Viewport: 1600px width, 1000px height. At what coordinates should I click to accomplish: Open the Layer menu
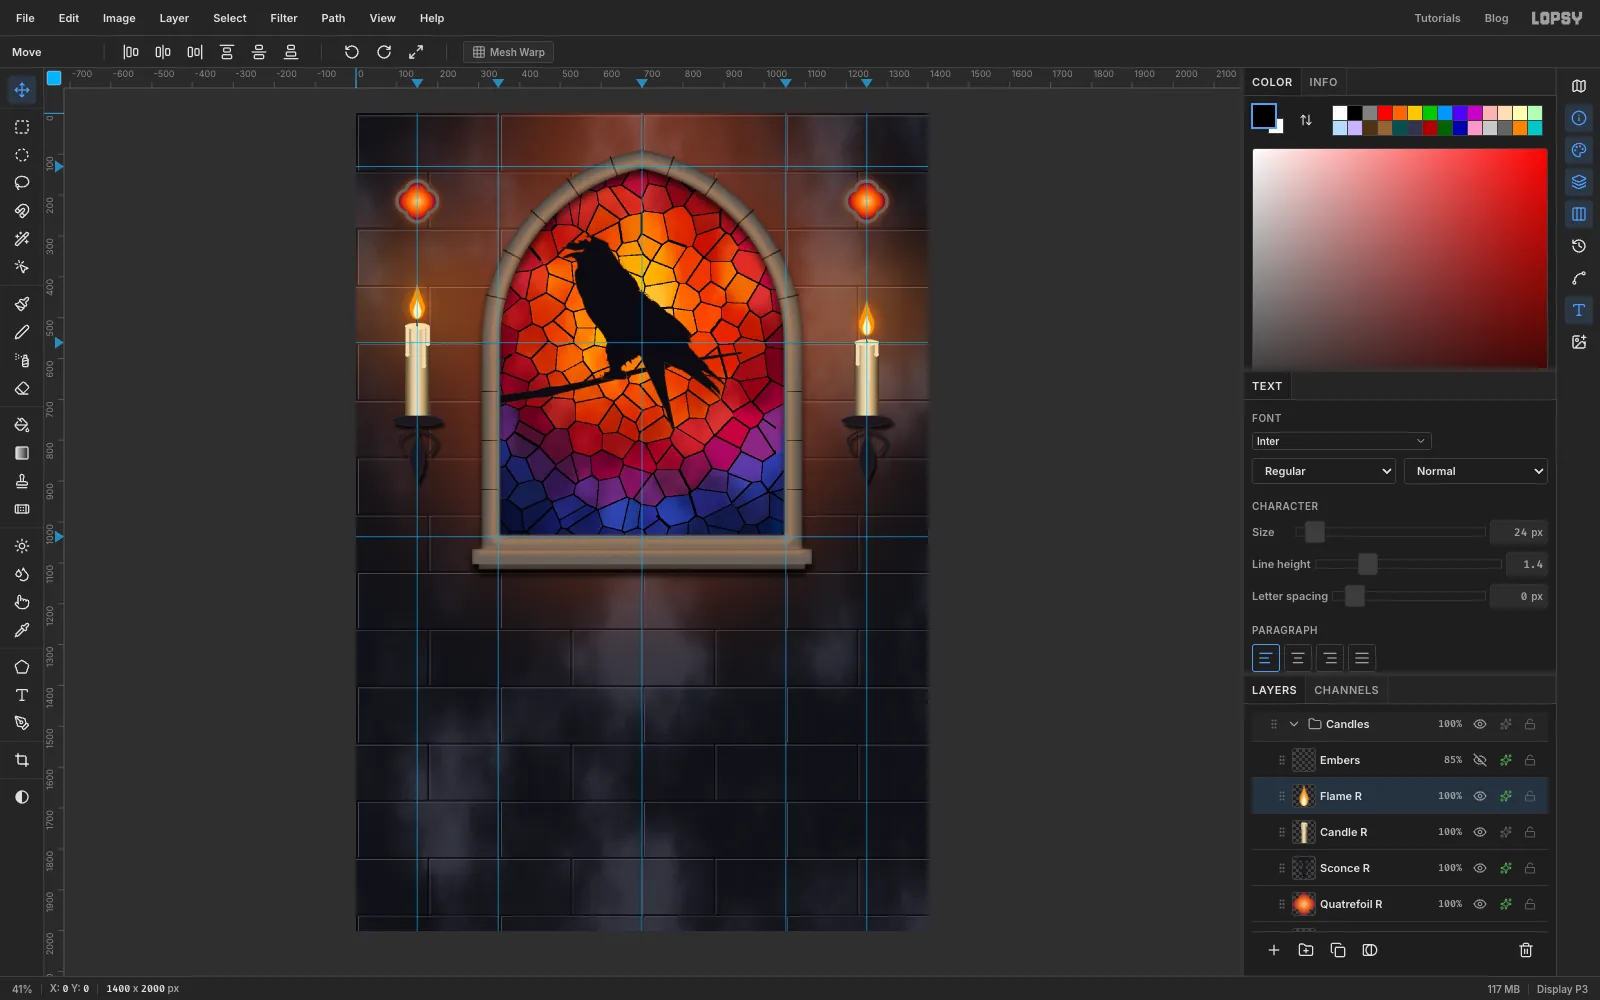coord(174,18)
